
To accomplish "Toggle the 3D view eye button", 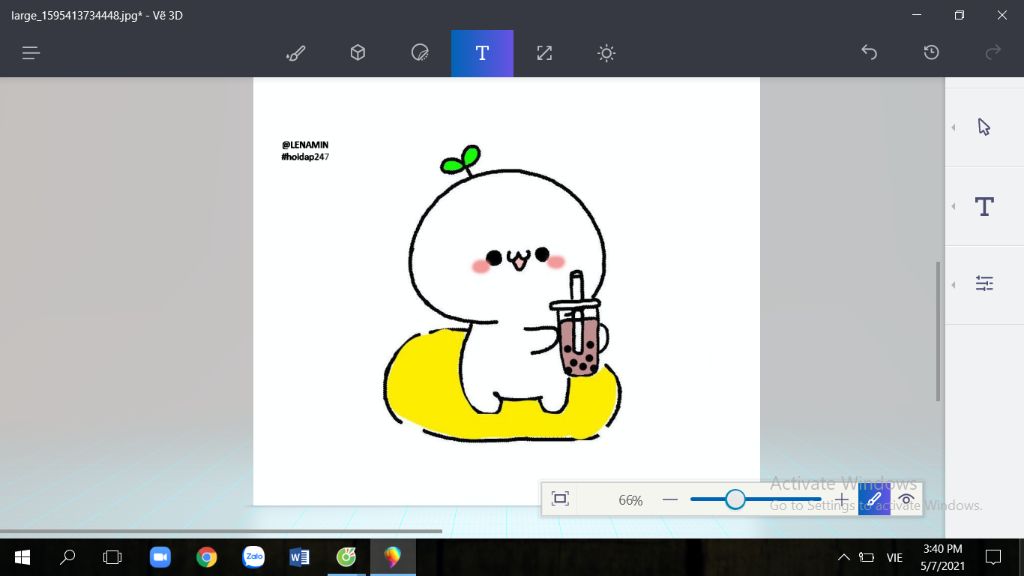I will (x=906, y=500).
